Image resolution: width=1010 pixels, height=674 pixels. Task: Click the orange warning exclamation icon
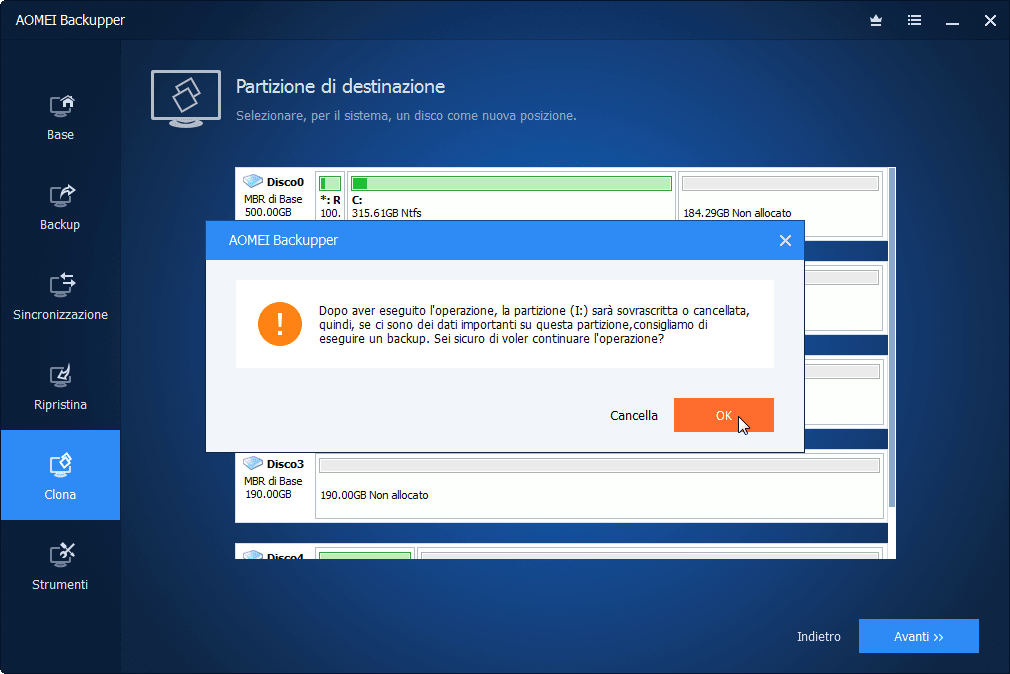click(280, 324)
